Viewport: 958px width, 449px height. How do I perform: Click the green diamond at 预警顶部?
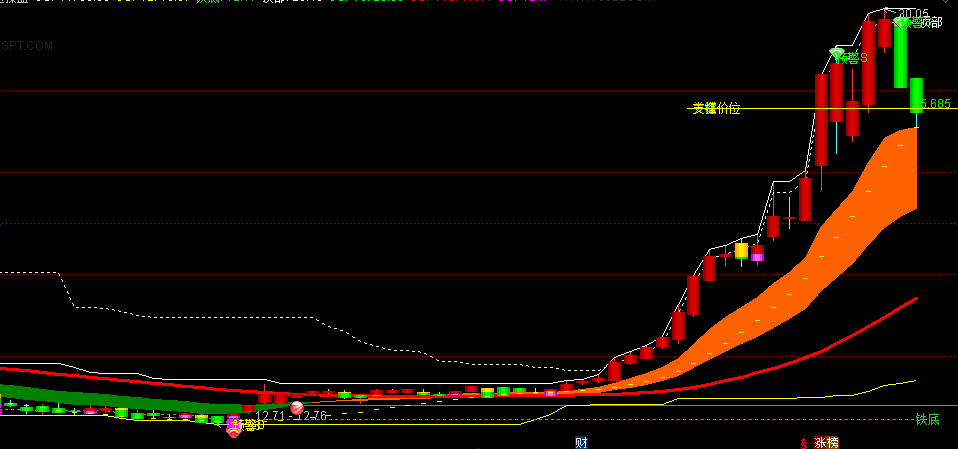901,22
